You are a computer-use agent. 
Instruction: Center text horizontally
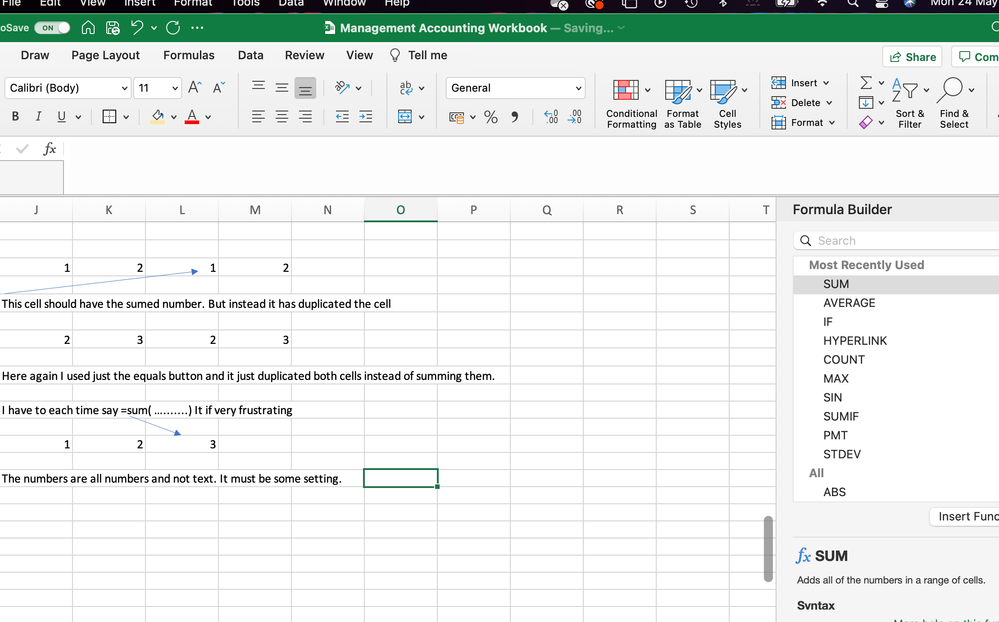pos(282,117)
